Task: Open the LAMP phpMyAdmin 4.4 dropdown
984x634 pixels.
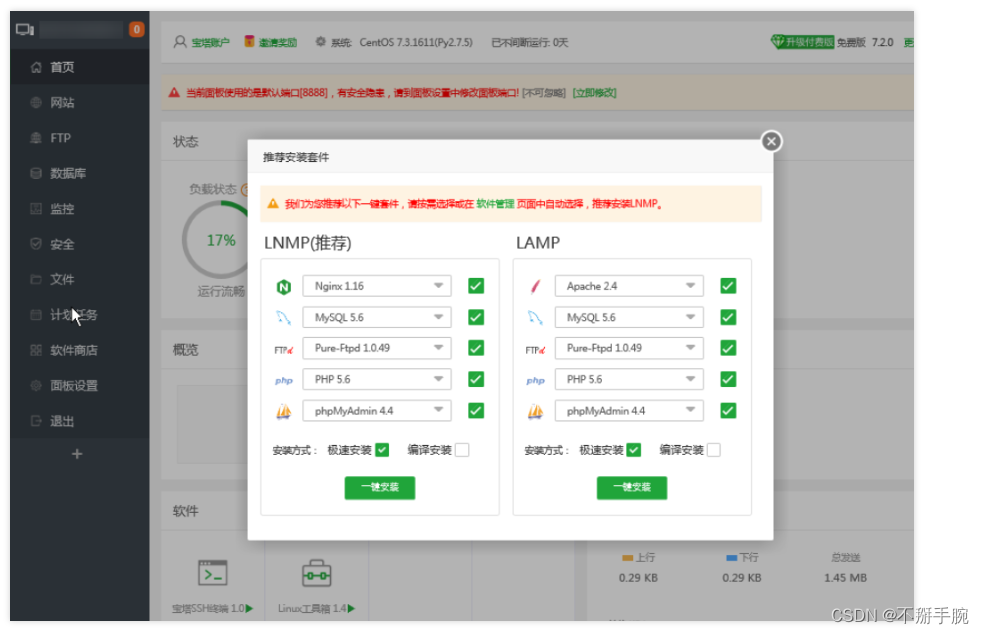Action: pos(629,411)
